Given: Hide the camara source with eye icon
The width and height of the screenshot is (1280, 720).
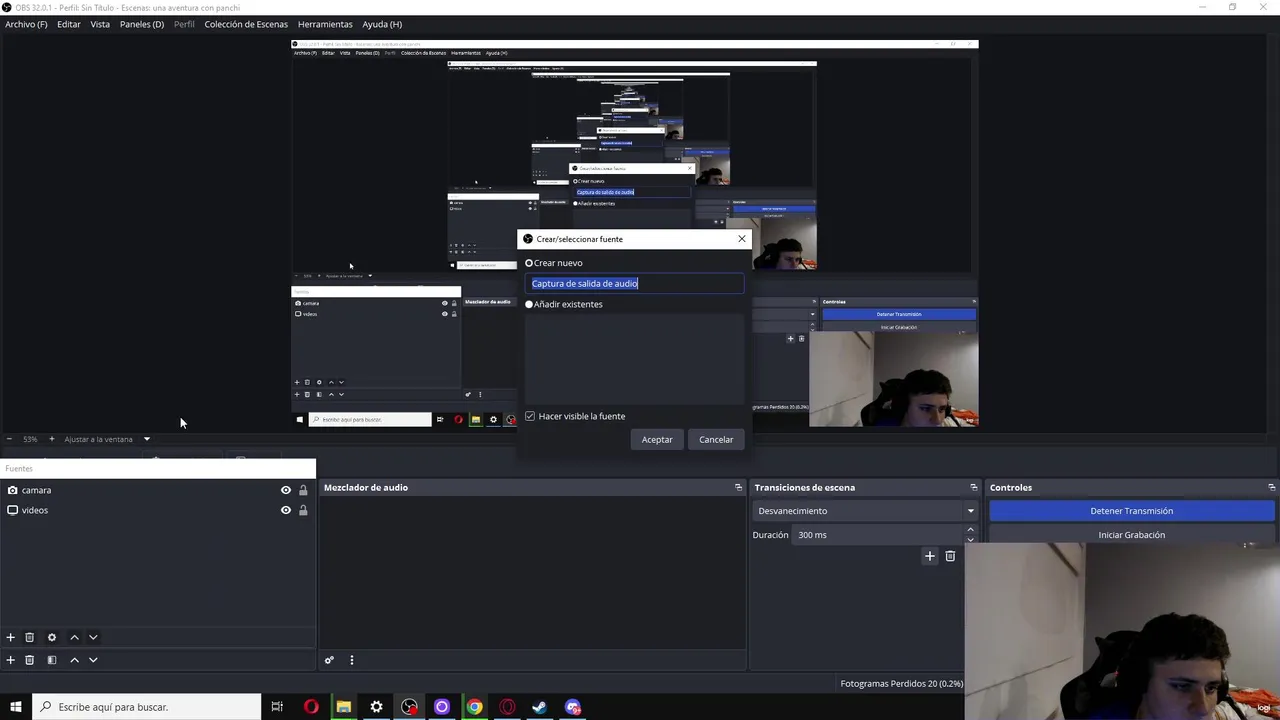Looking at the screenshot, I should 286,490.
